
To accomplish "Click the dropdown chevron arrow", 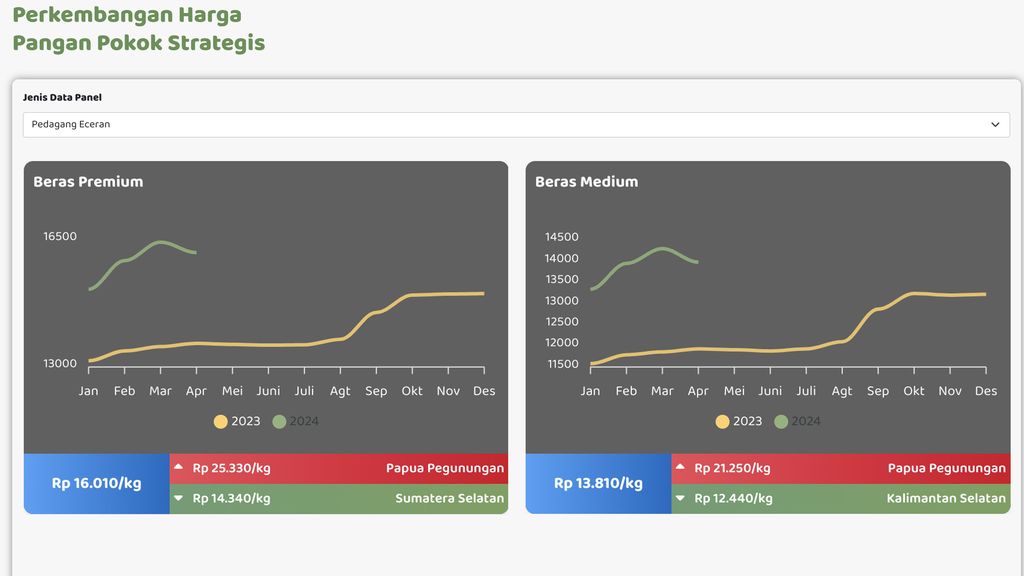I will pos(995,125).
